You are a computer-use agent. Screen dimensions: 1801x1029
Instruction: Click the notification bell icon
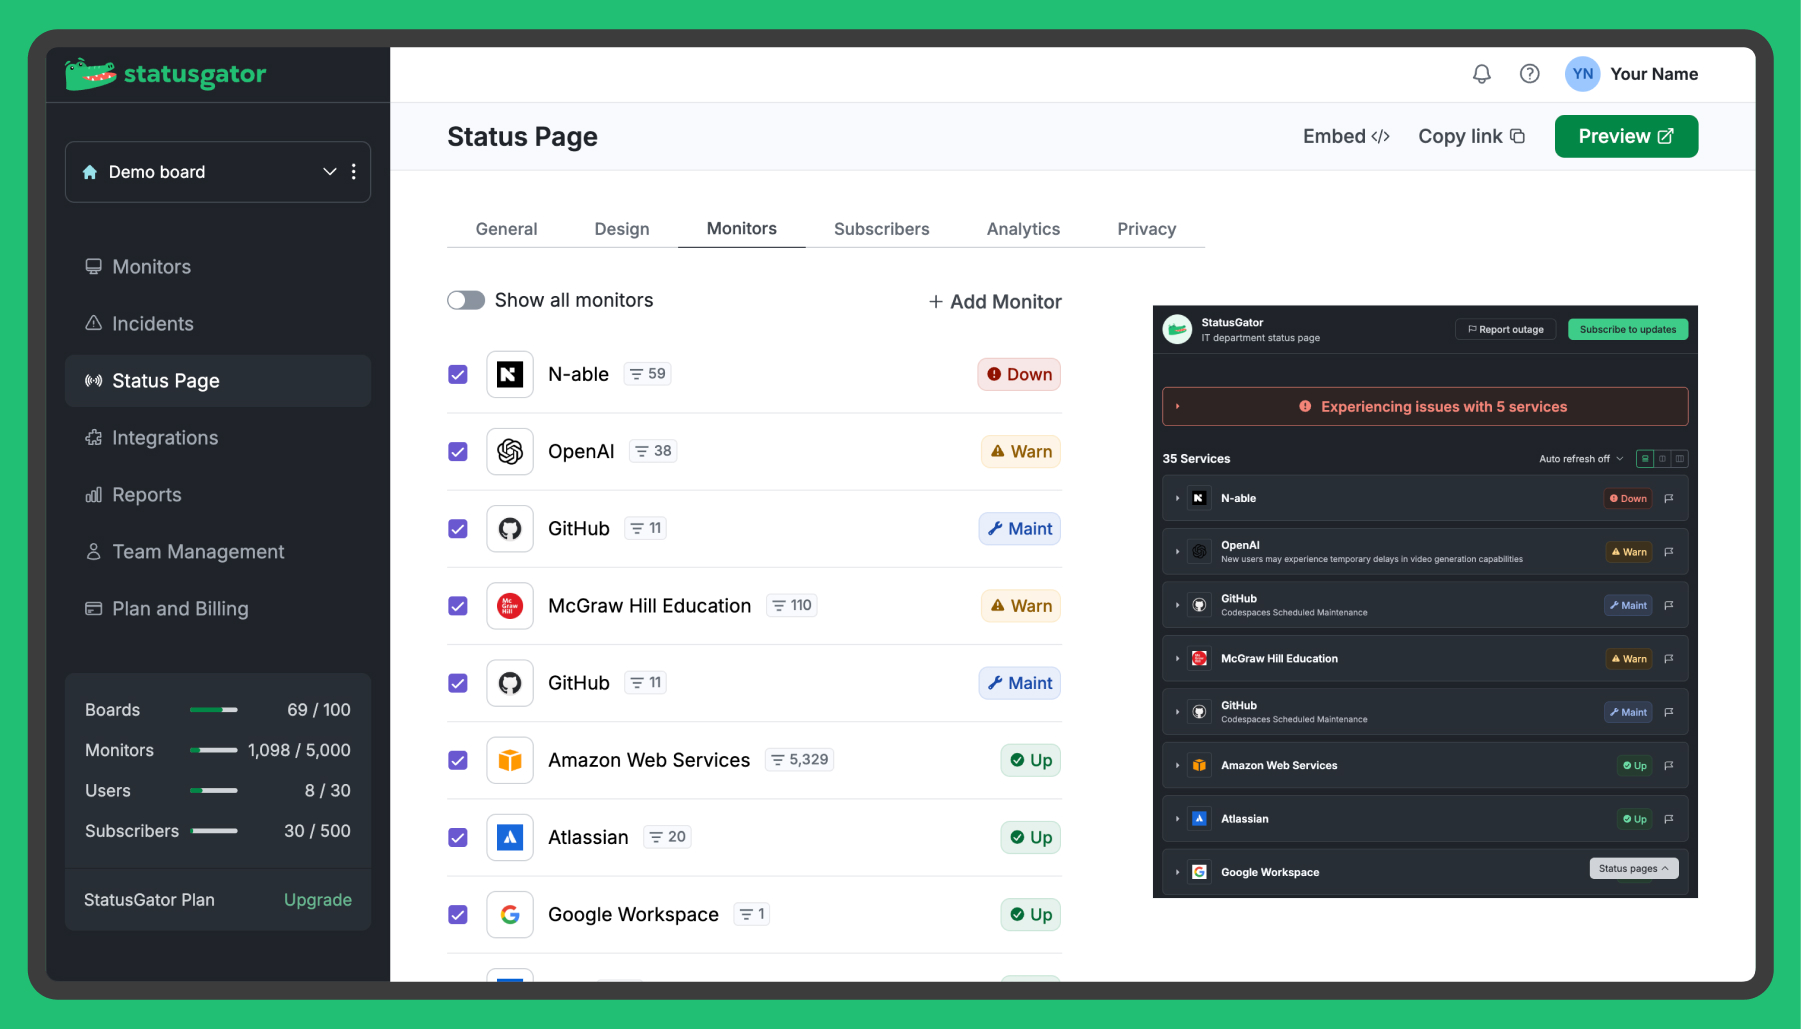pos(1482,74)
